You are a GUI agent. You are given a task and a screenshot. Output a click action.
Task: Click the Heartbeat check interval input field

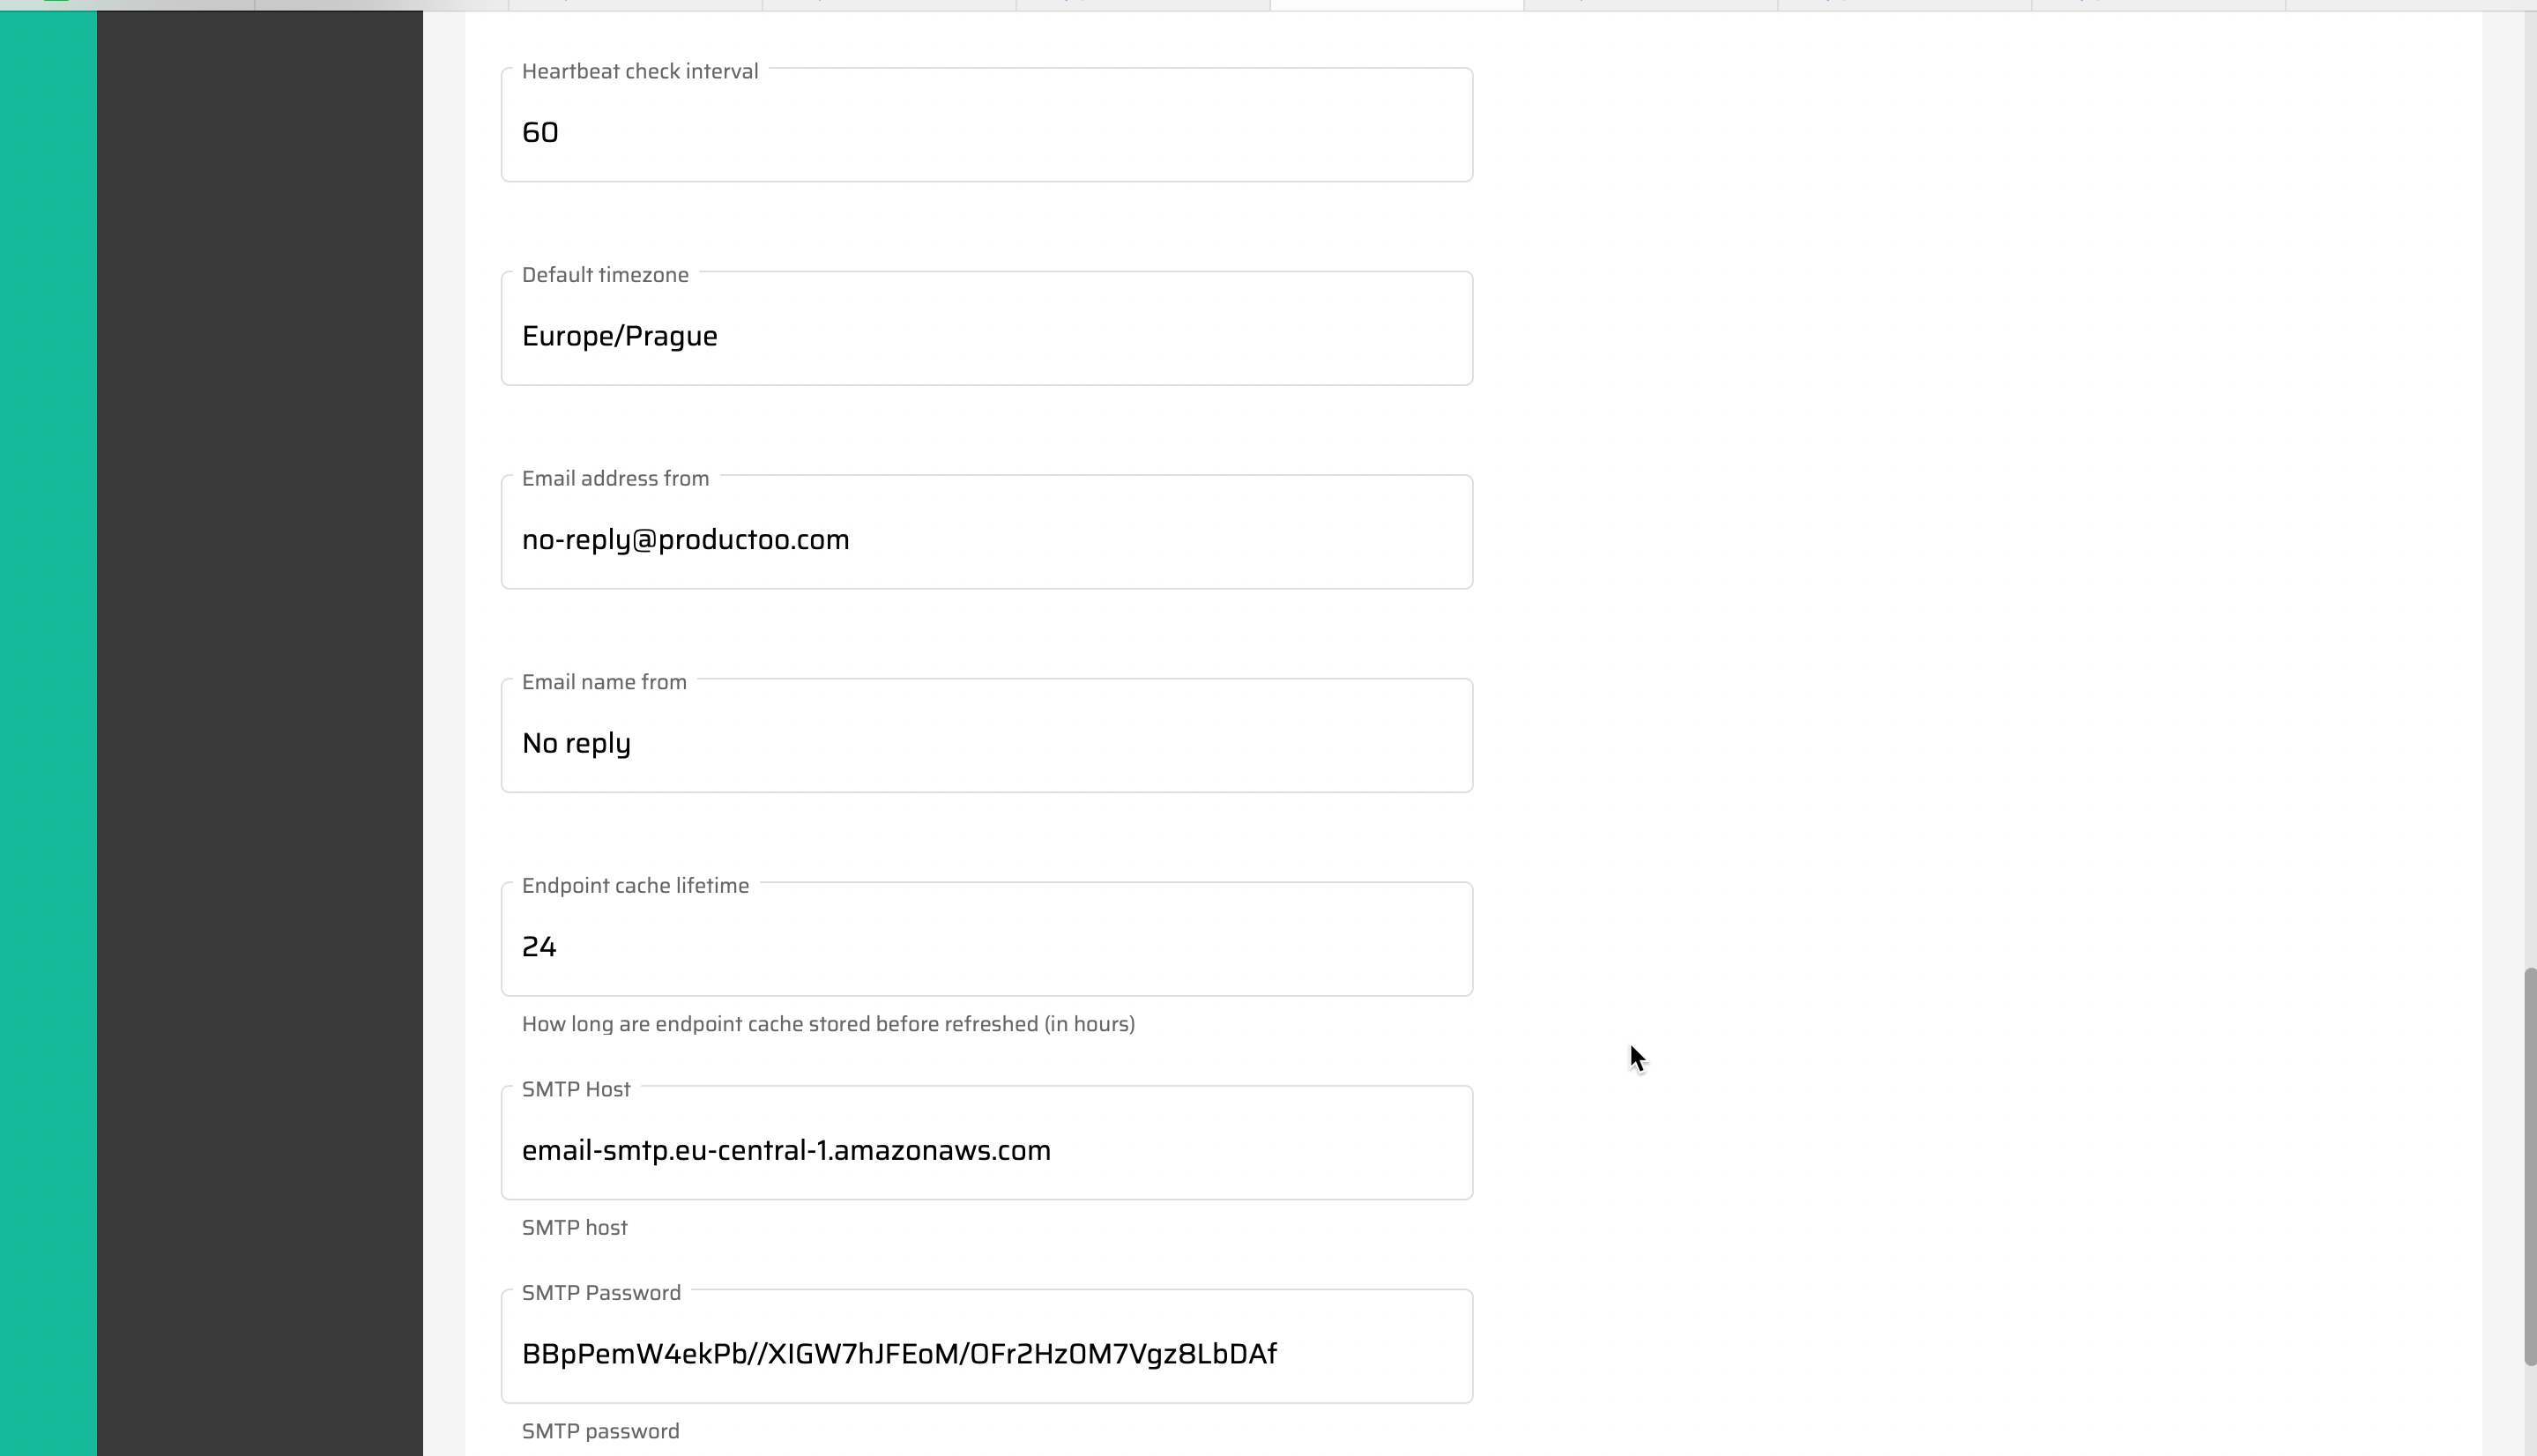(986, 132)
